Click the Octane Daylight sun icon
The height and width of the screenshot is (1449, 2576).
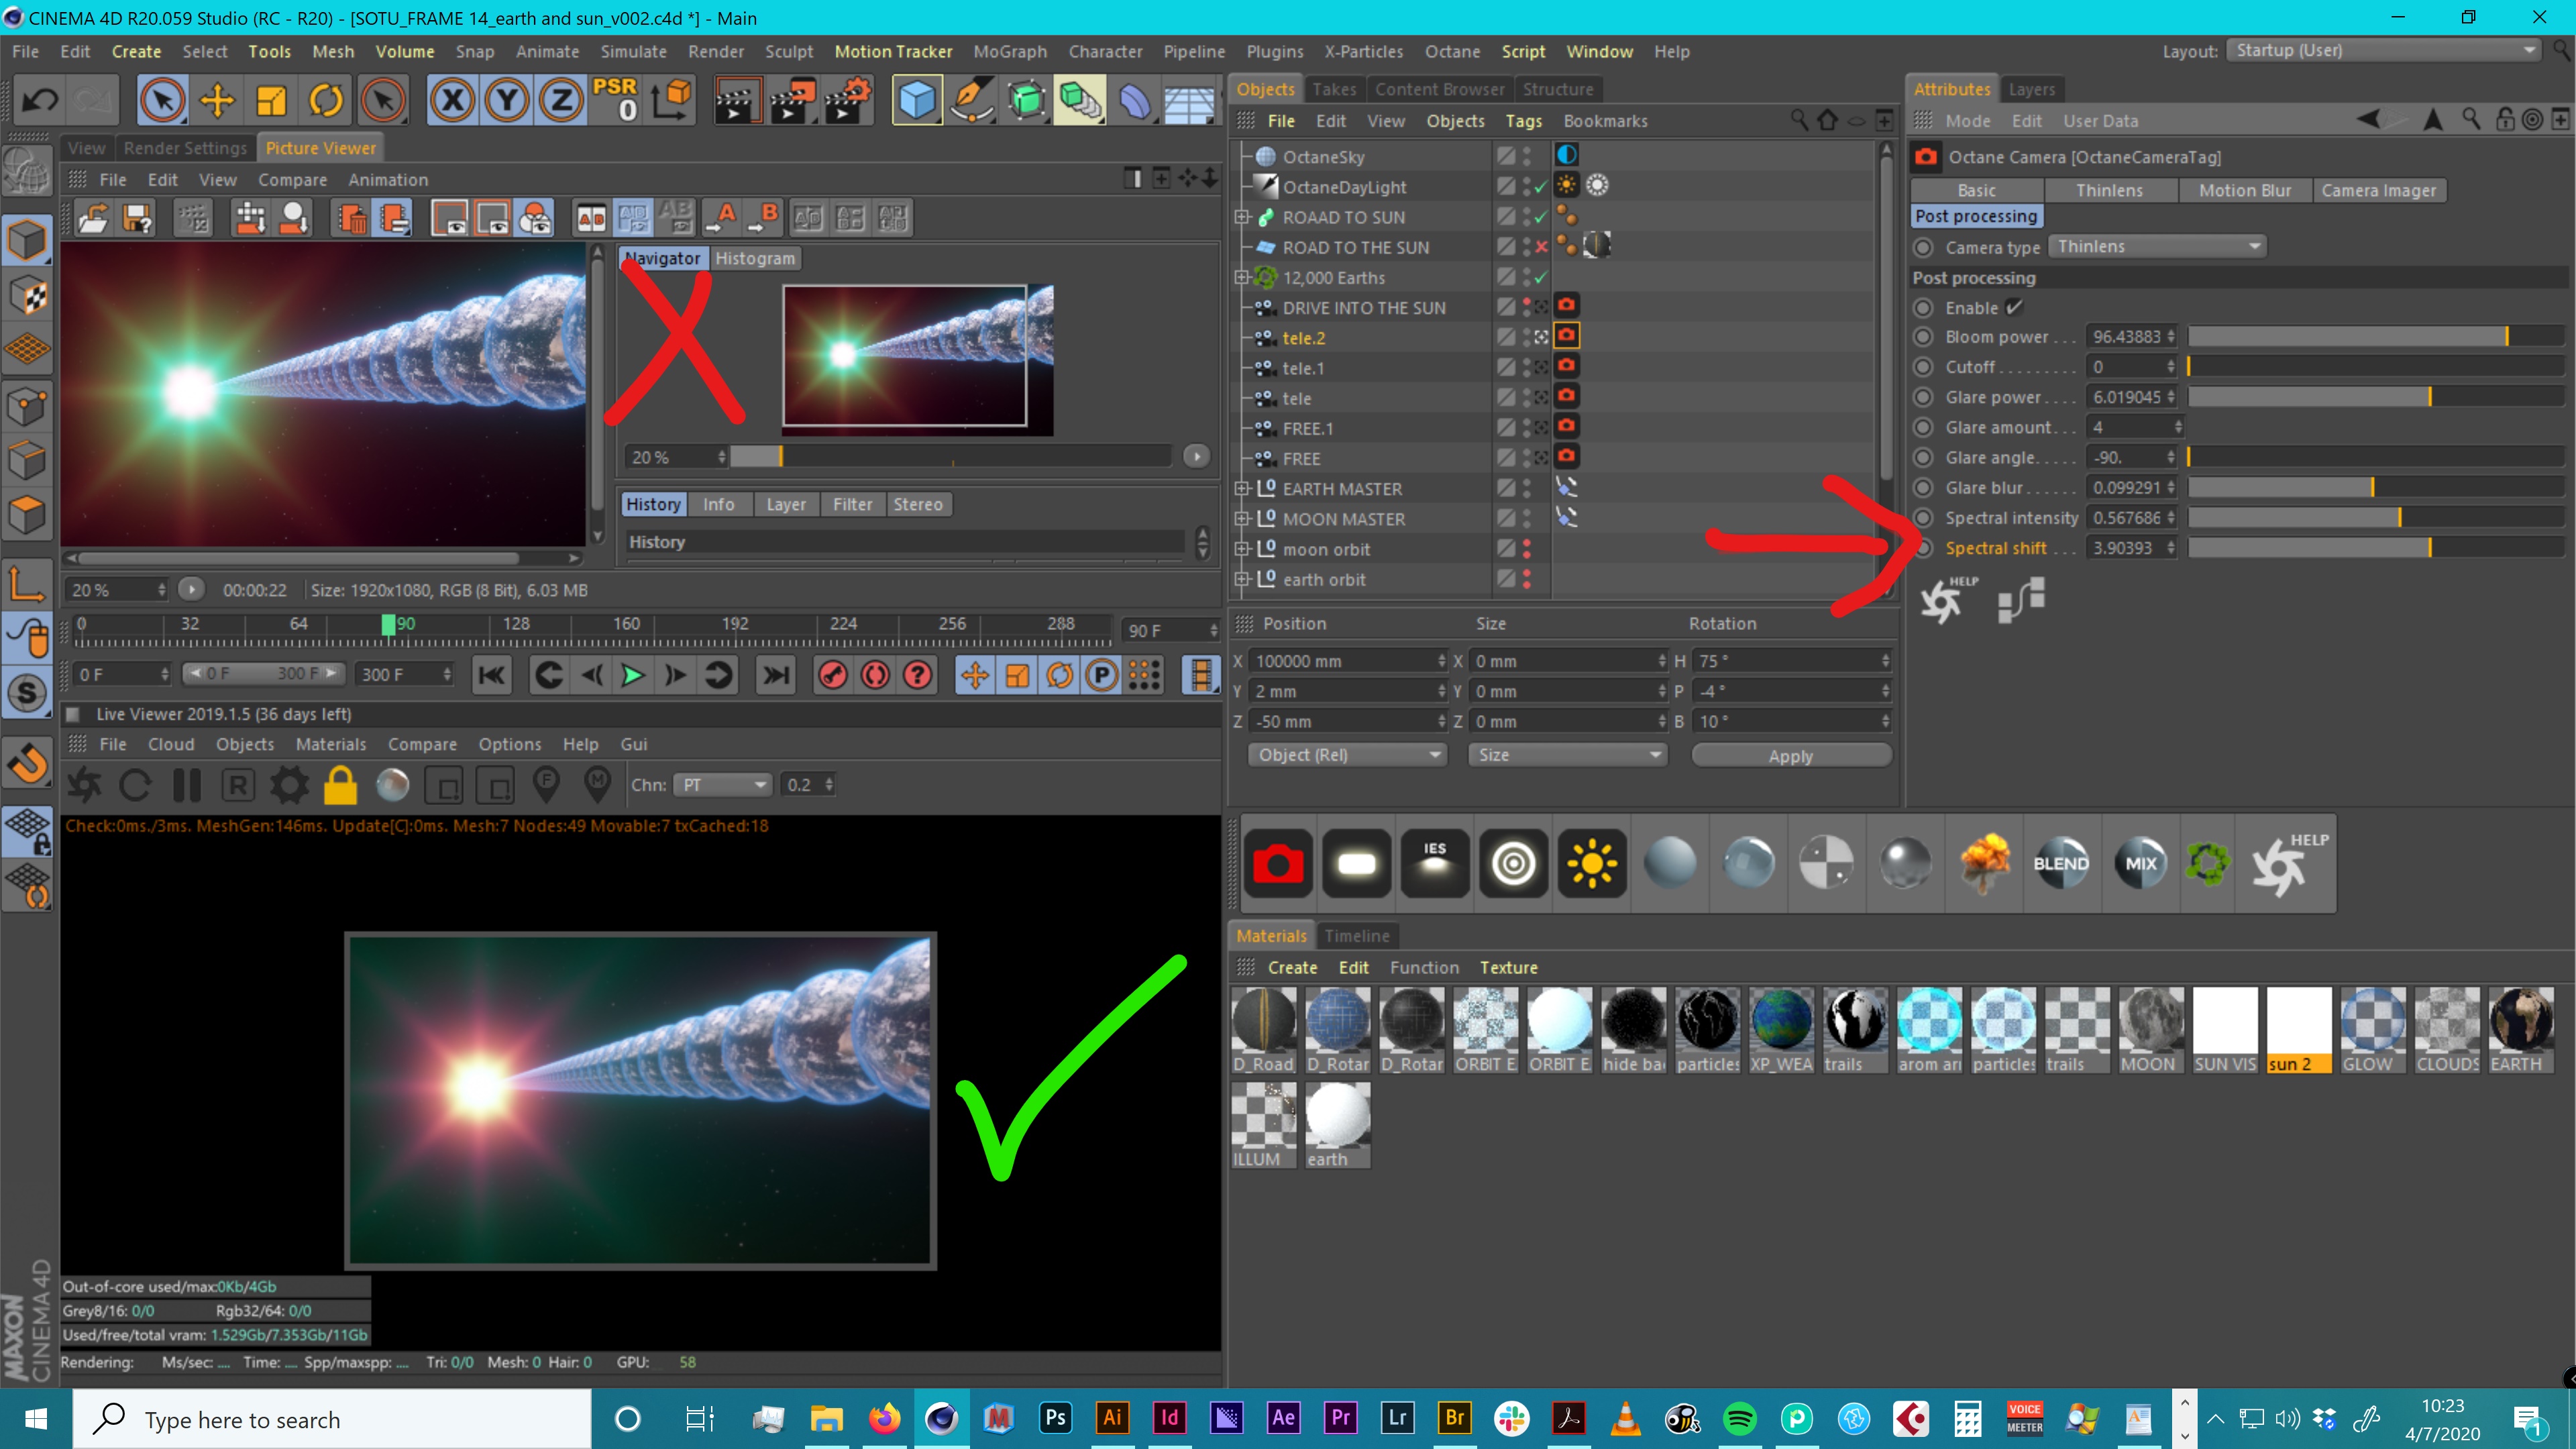click(x=1591, y=862)
